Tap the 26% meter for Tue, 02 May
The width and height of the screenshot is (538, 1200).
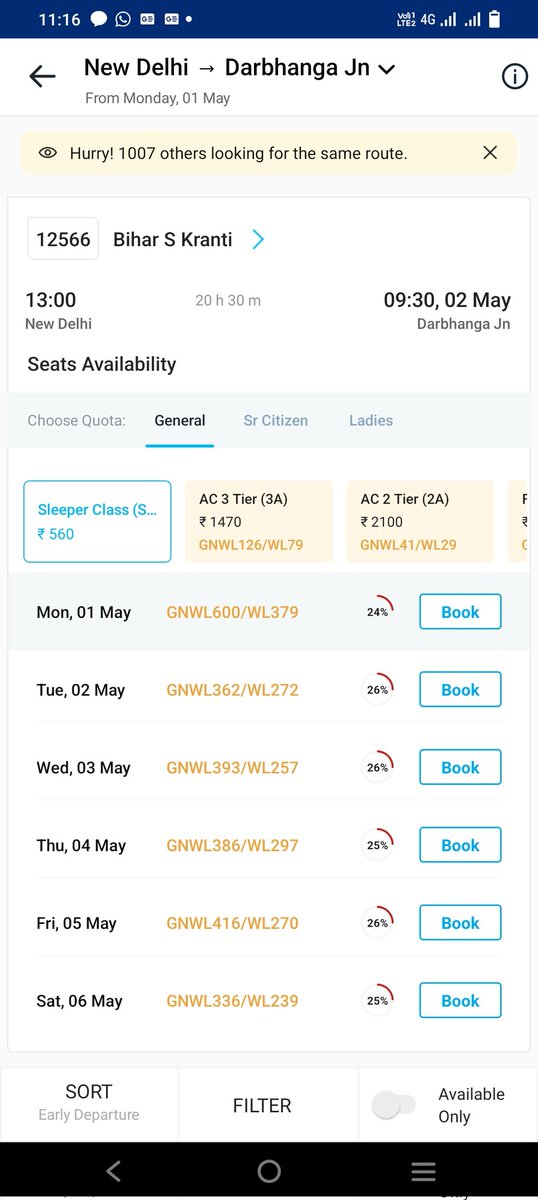click(x=377, y=689)
